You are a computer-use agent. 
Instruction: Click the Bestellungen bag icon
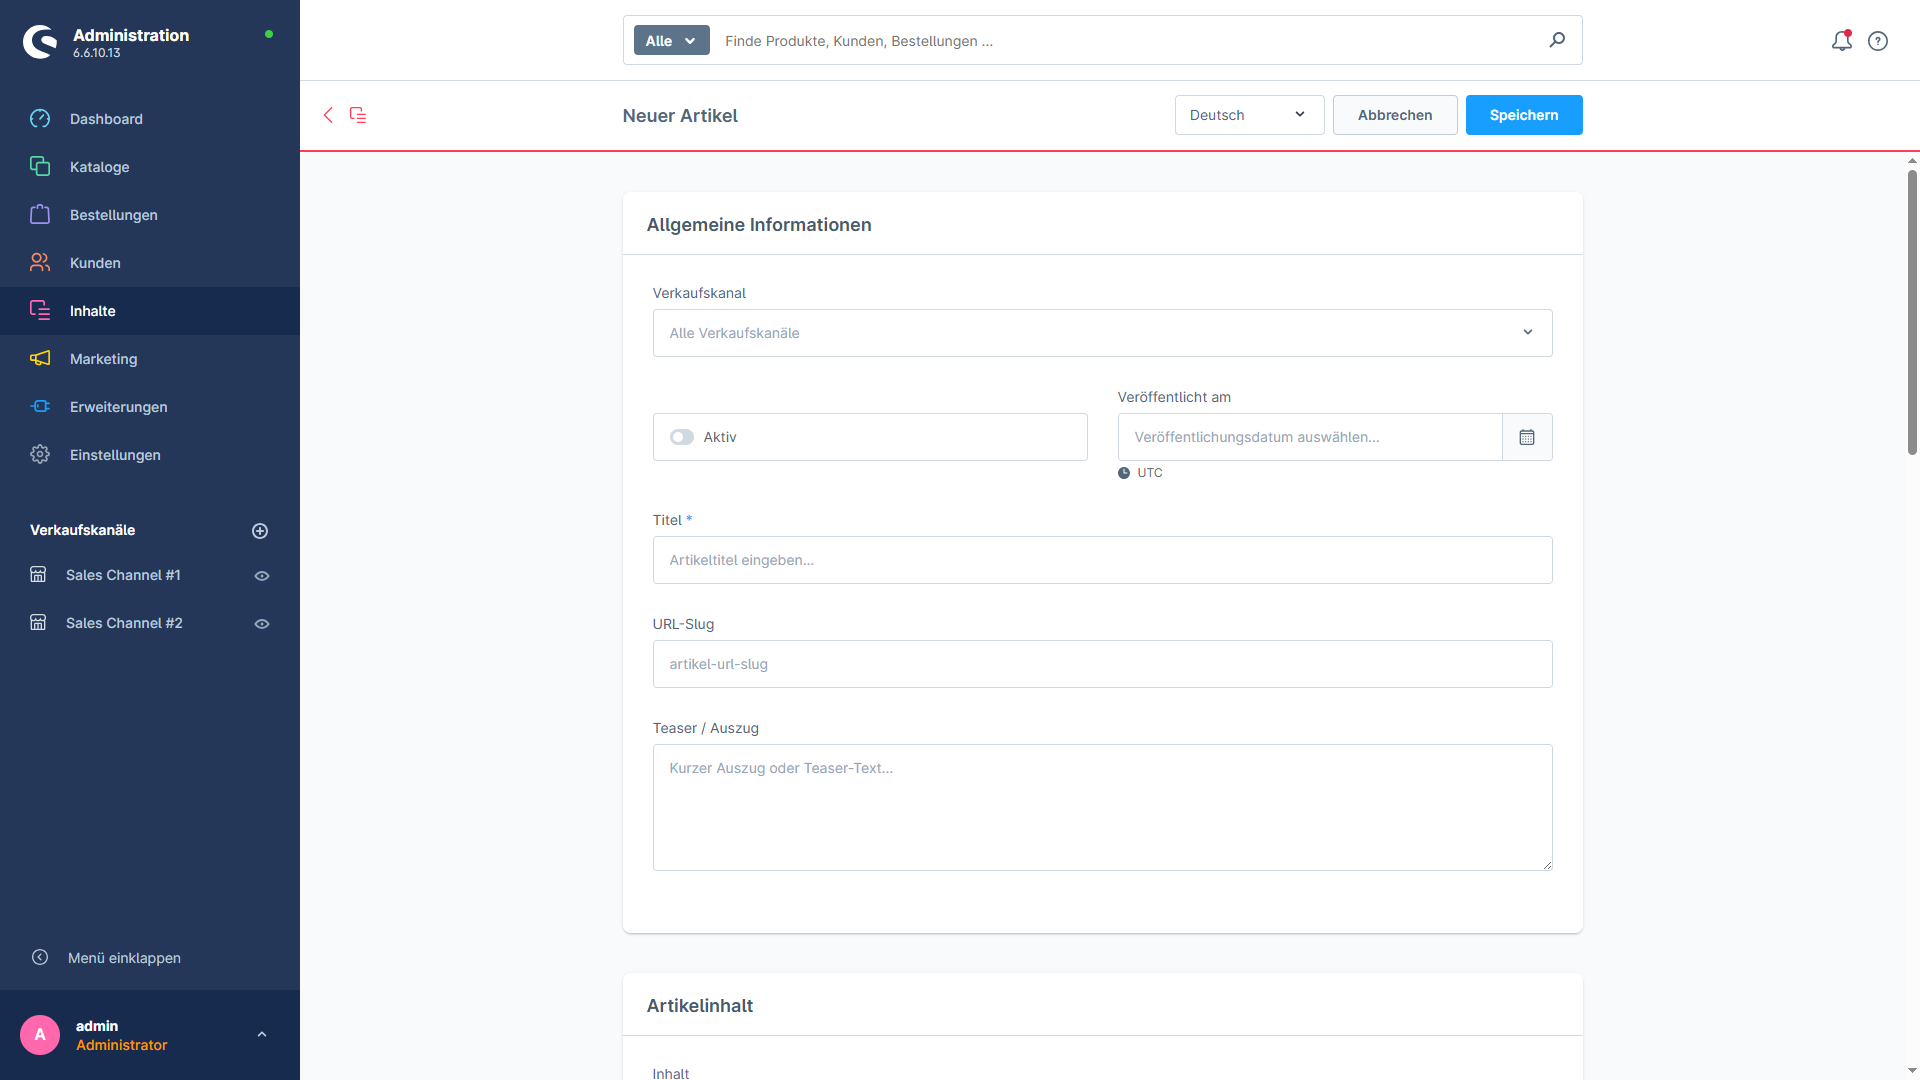(40, 215)
